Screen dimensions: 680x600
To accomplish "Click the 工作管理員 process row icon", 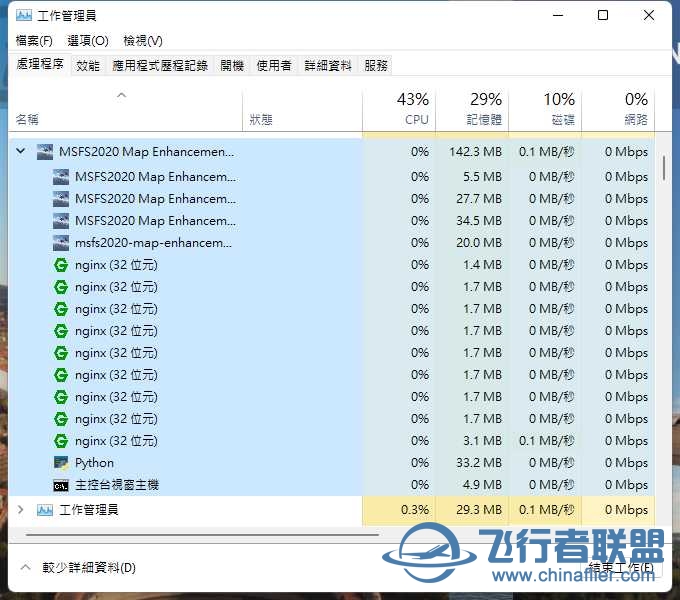I will tap(45, 510).
